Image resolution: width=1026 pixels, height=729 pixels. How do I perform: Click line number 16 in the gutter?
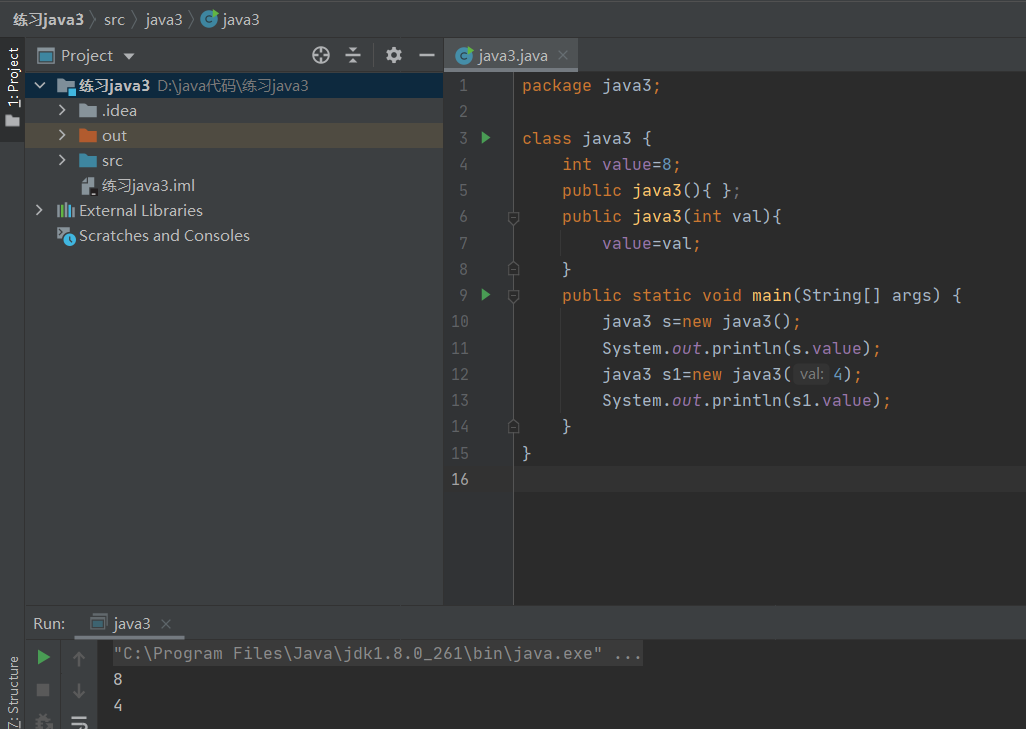click(460, 479)
